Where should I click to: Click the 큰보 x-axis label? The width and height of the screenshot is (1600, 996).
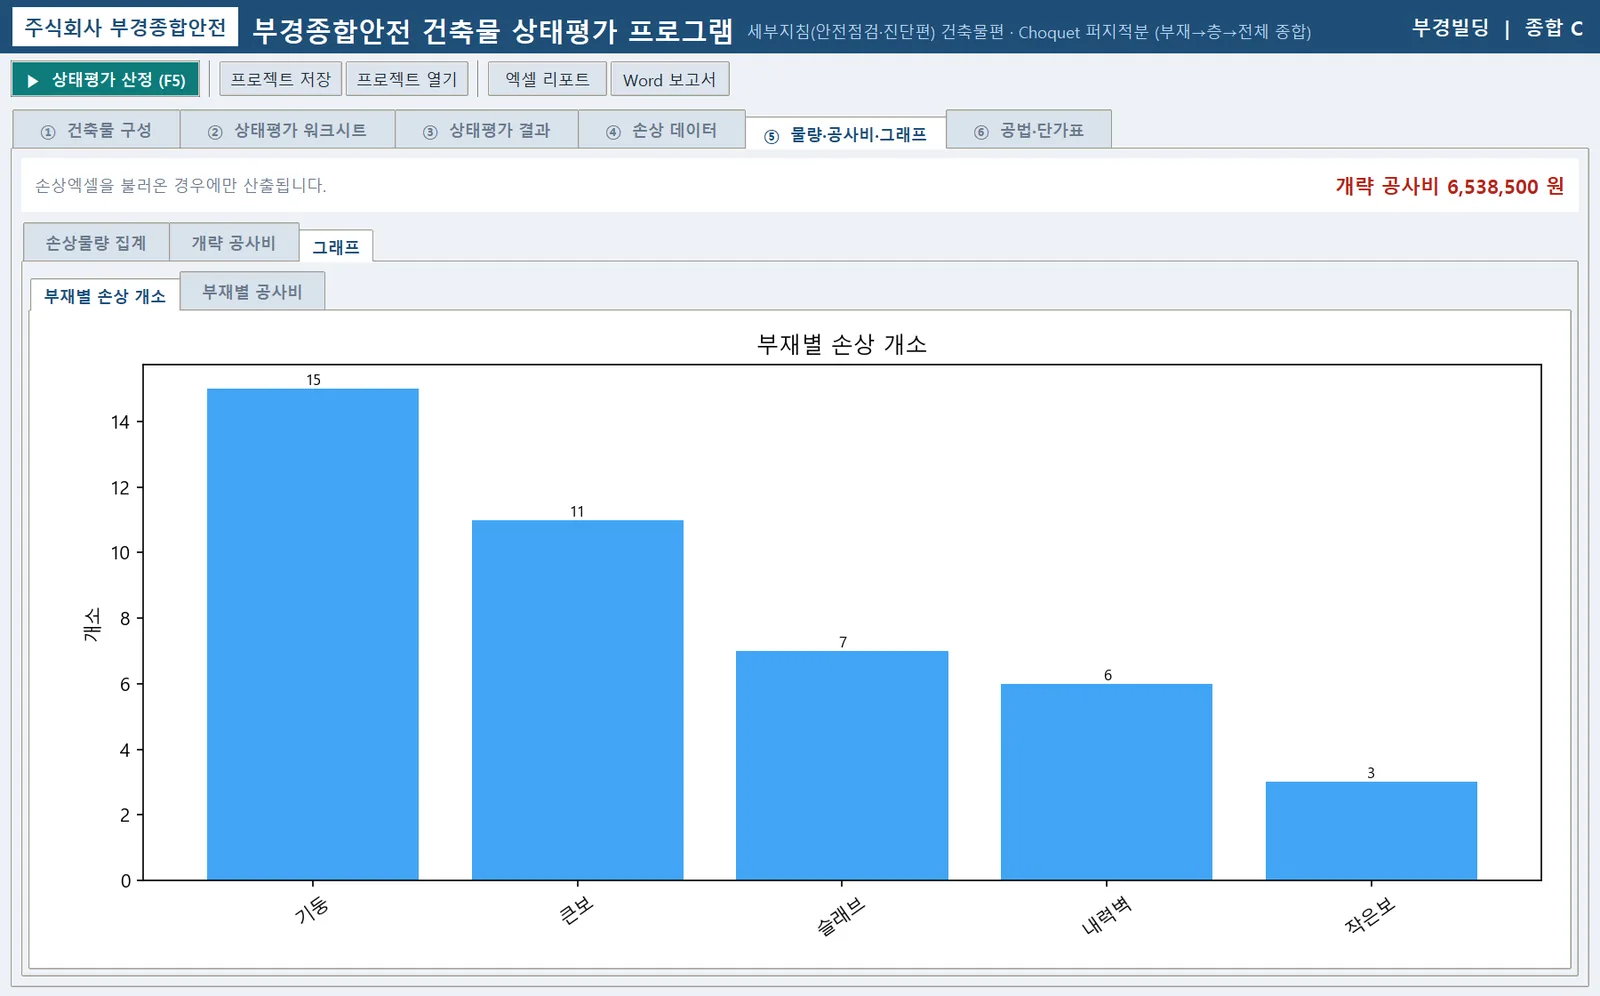point(576,910)
